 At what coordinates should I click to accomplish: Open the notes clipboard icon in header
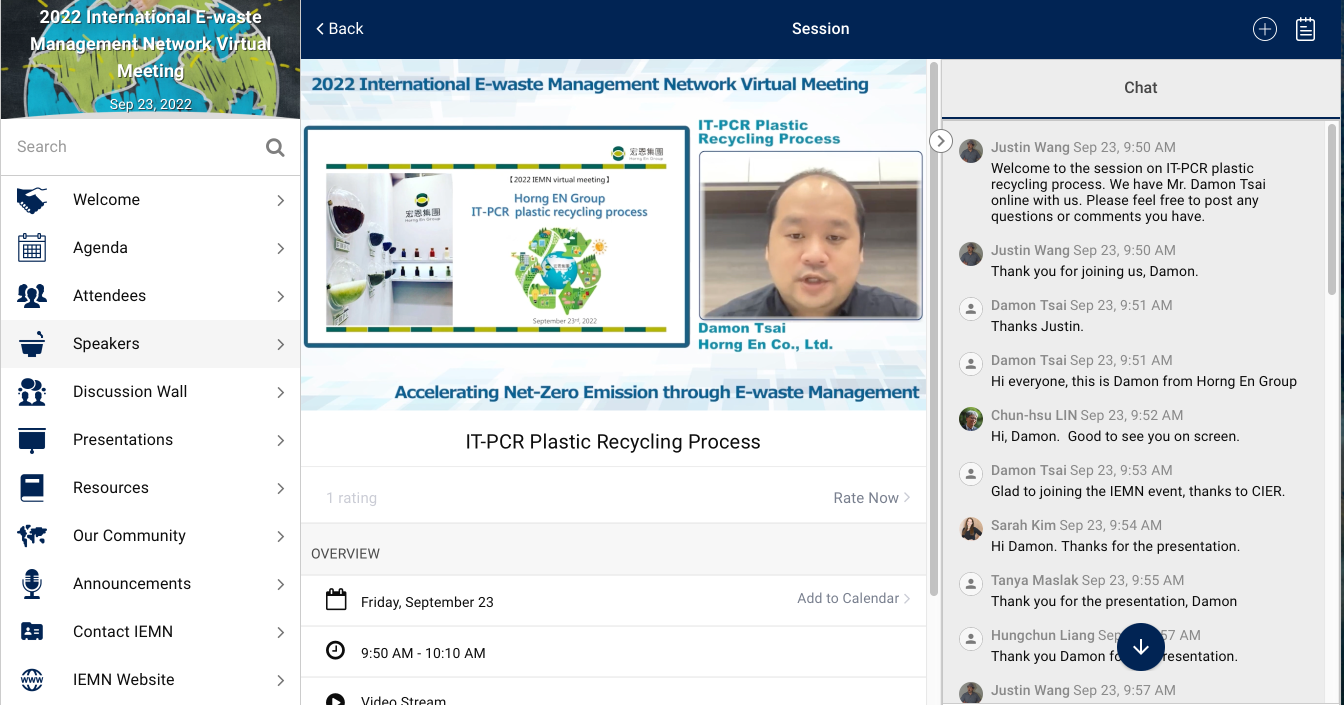click(1305, 29)
